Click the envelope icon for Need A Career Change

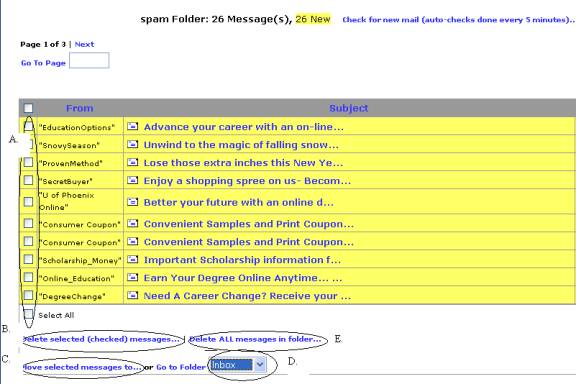133,295
